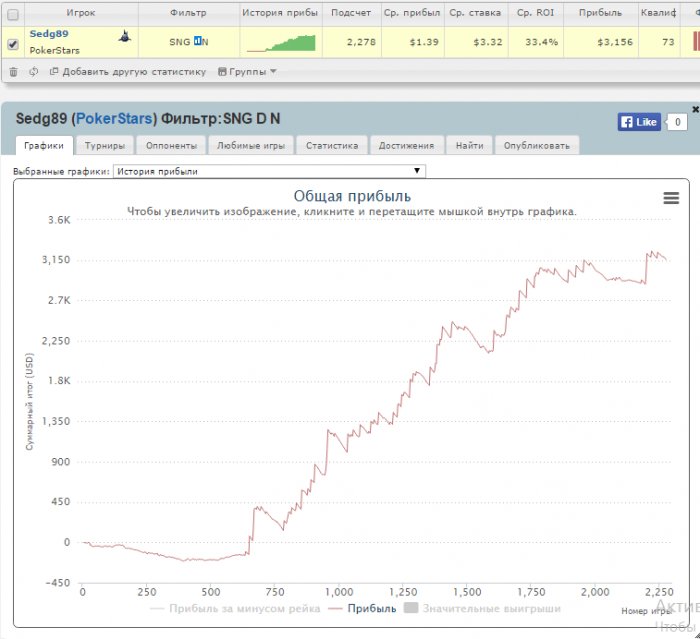
Task: Switch to the Турниры tab
Action: click(x=105, y=145)
